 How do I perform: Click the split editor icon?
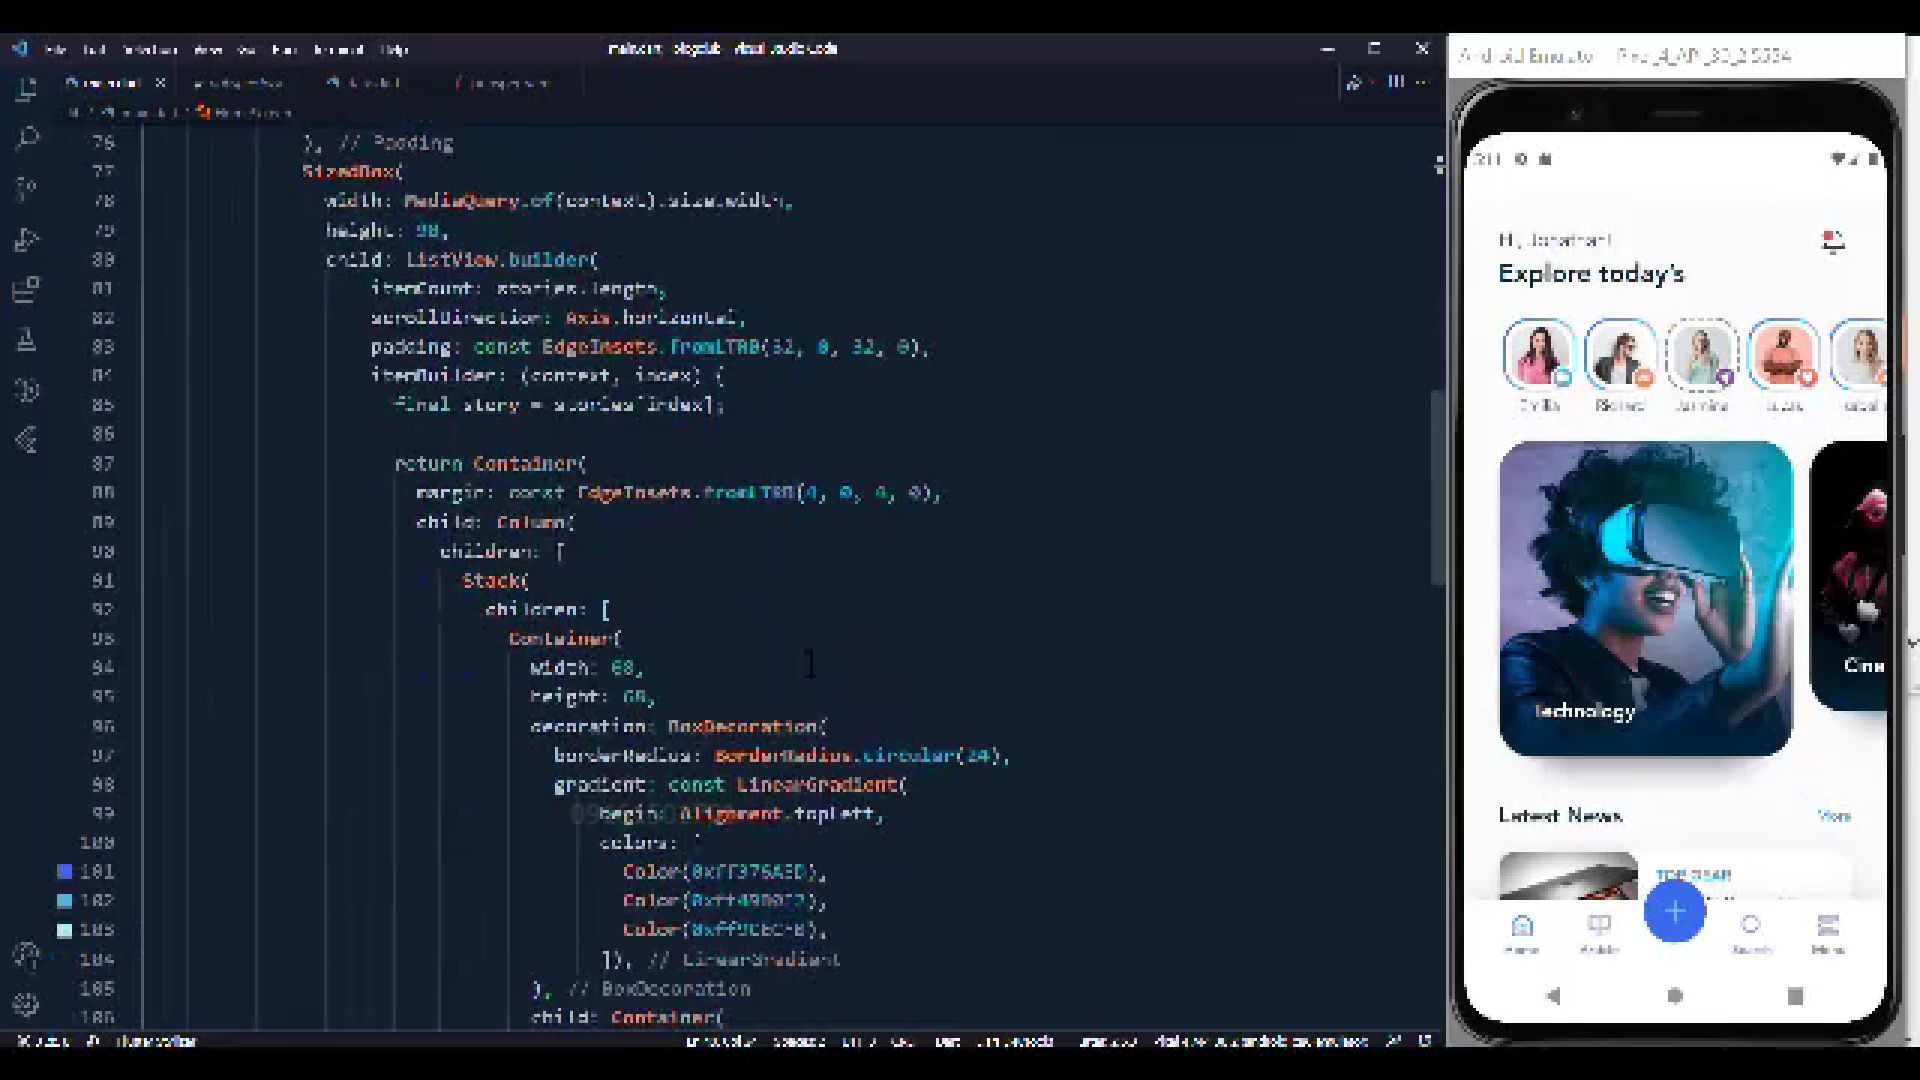1396,82
